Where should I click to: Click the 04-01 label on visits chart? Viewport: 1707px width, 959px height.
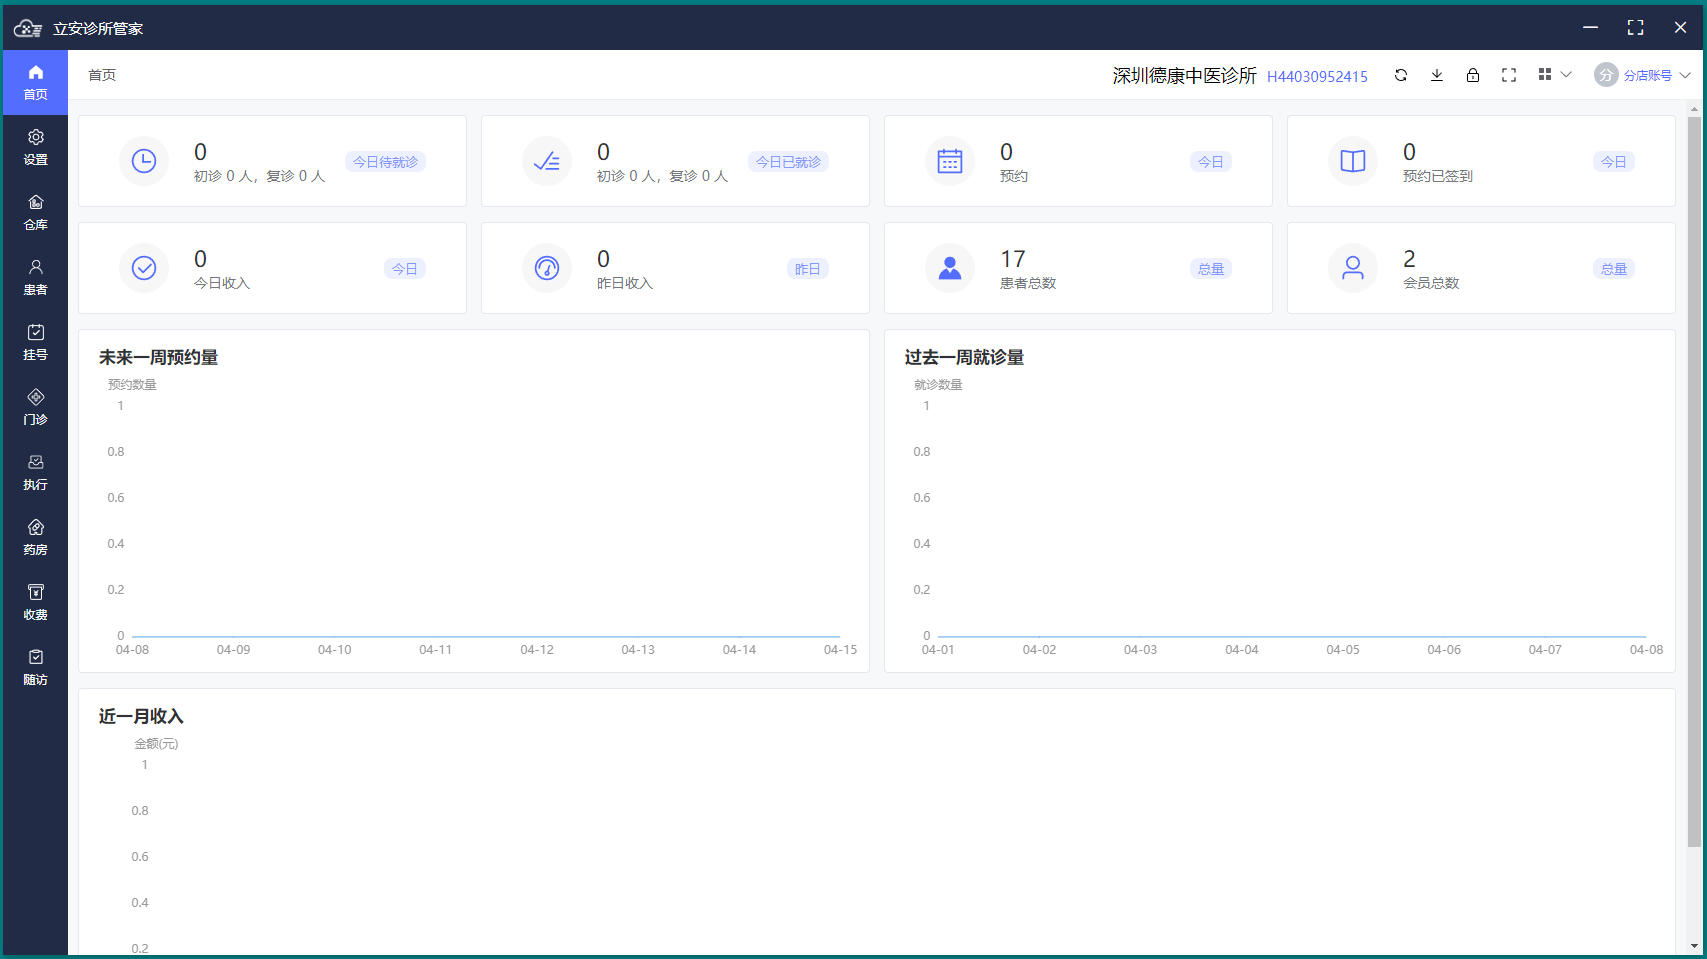pyautogui.click(x=938, y=650)
